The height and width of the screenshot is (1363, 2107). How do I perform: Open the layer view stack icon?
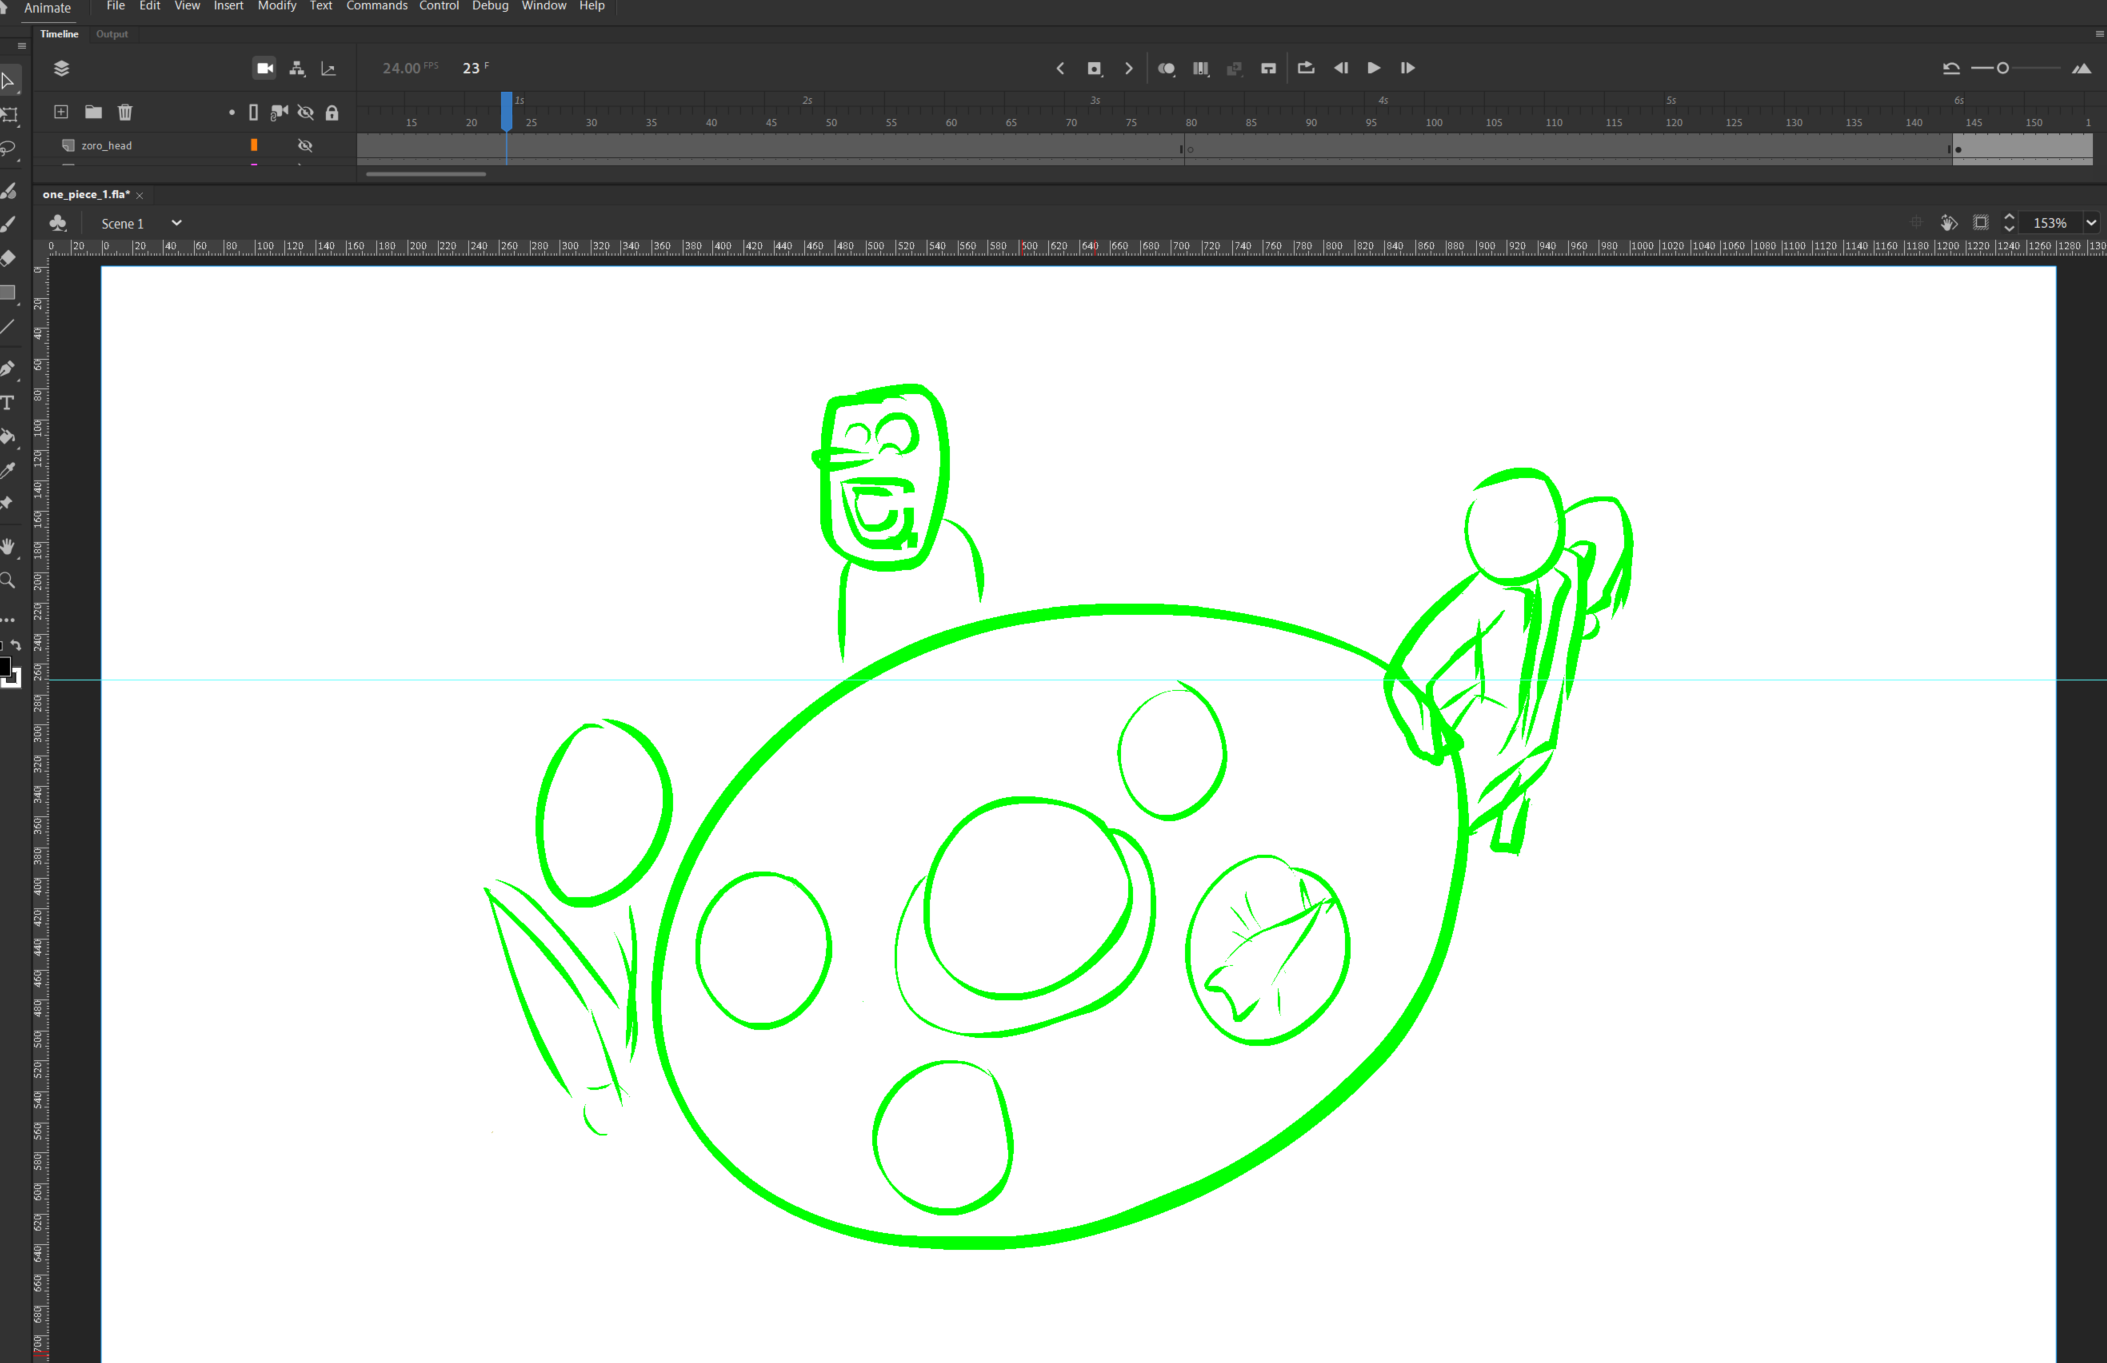click(61, 68)
